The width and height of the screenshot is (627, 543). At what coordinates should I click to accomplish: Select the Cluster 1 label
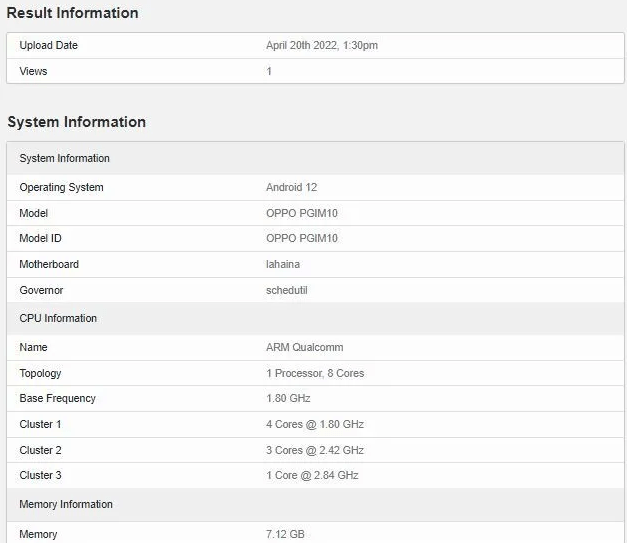coord(40,424)
